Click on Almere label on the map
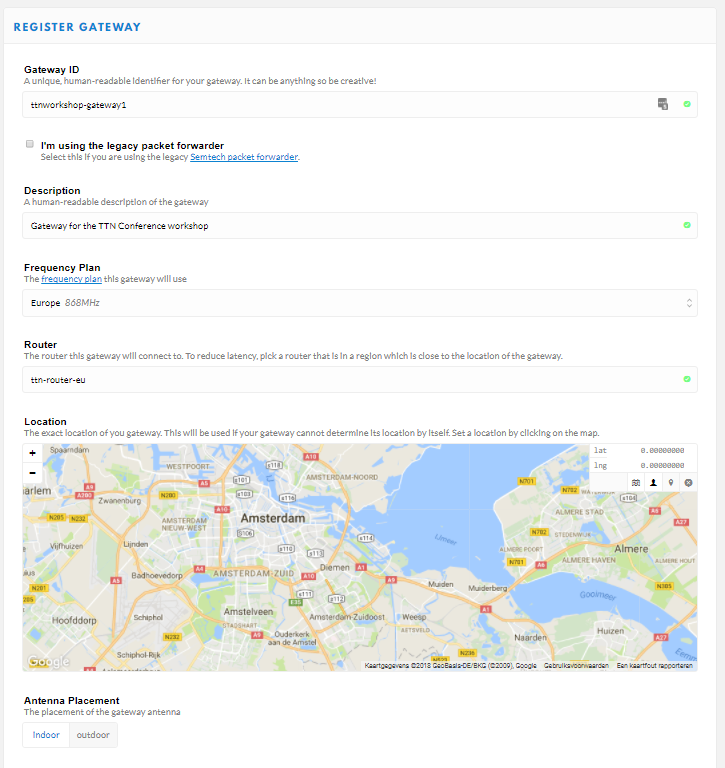 (631, 549)
